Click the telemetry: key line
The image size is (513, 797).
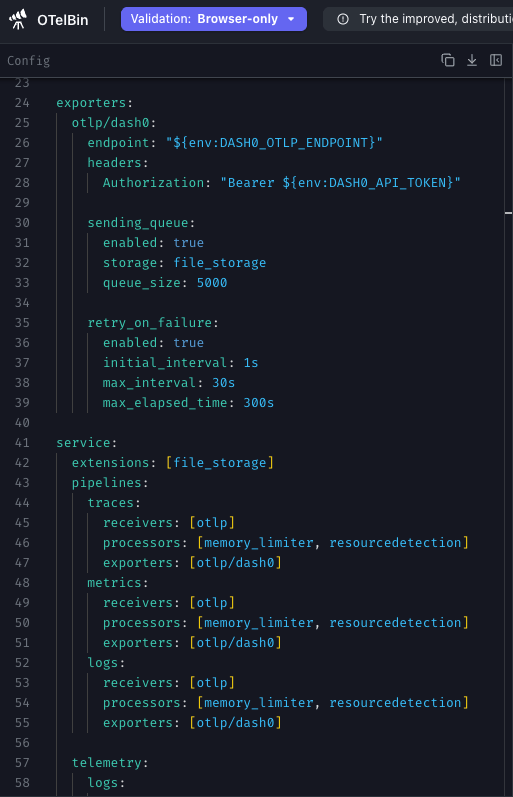[110, 763]
